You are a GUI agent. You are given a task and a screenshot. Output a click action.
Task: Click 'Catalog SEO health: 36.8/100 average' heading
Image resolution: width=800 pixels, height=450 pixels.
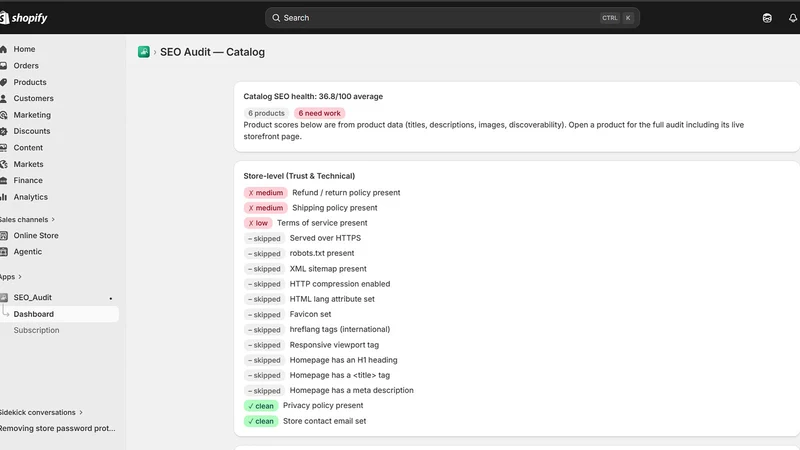coord(313,96)
